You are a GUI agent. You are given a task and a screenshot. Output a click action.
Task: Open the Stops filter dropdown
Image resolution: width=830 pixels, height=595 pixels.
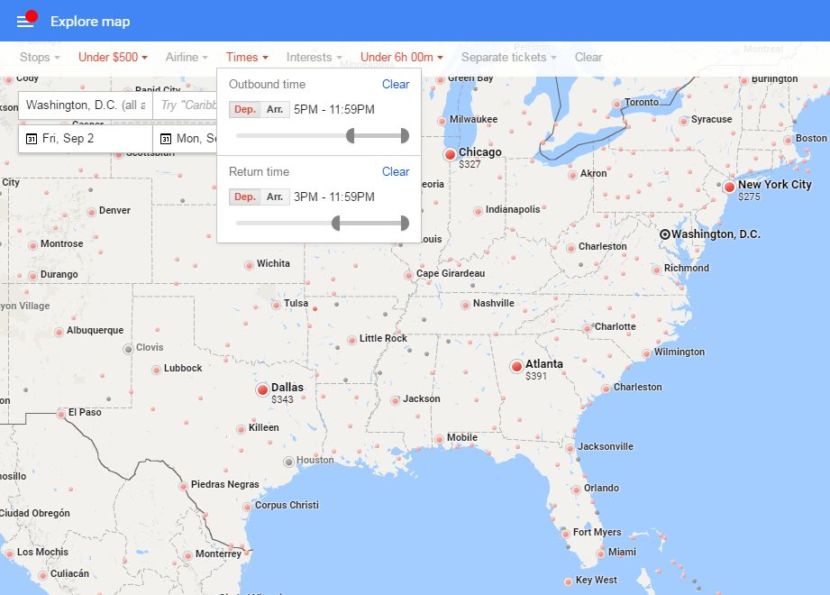pyautogui.click(x=40, y=57)
